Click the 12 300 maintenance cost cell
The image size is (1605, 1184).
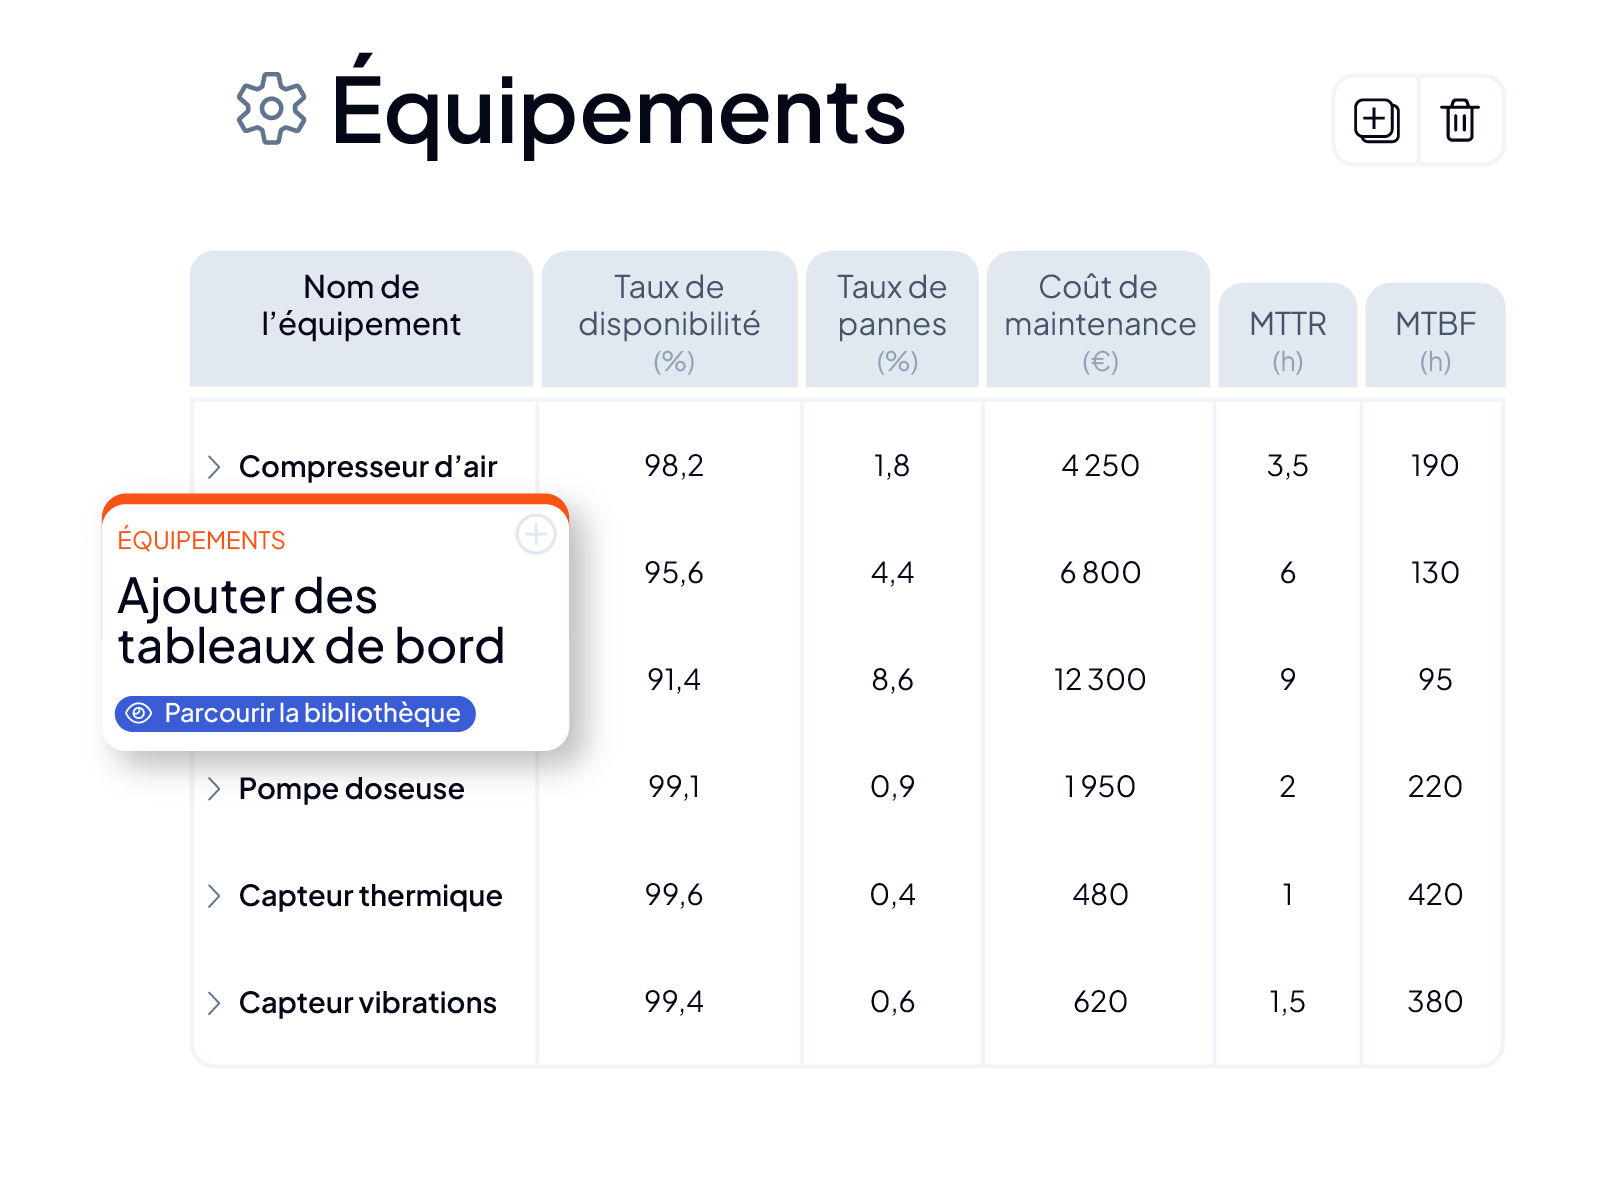point(1099,680)
